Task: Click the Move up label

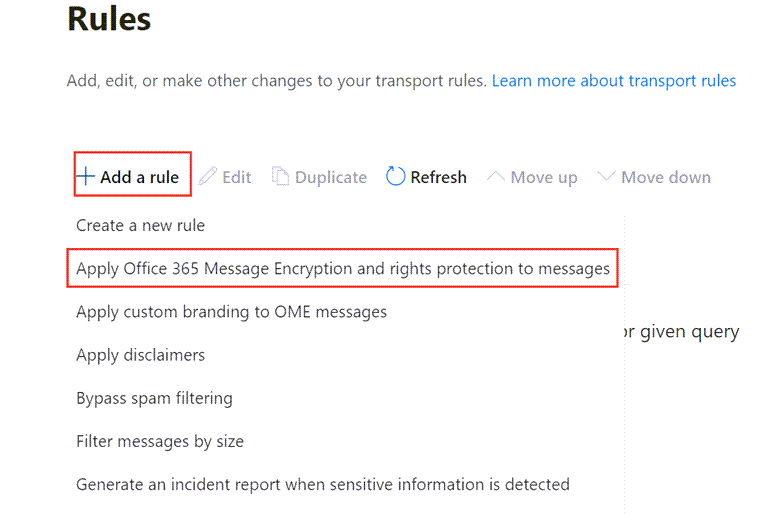Action: (x=543, y=177)
